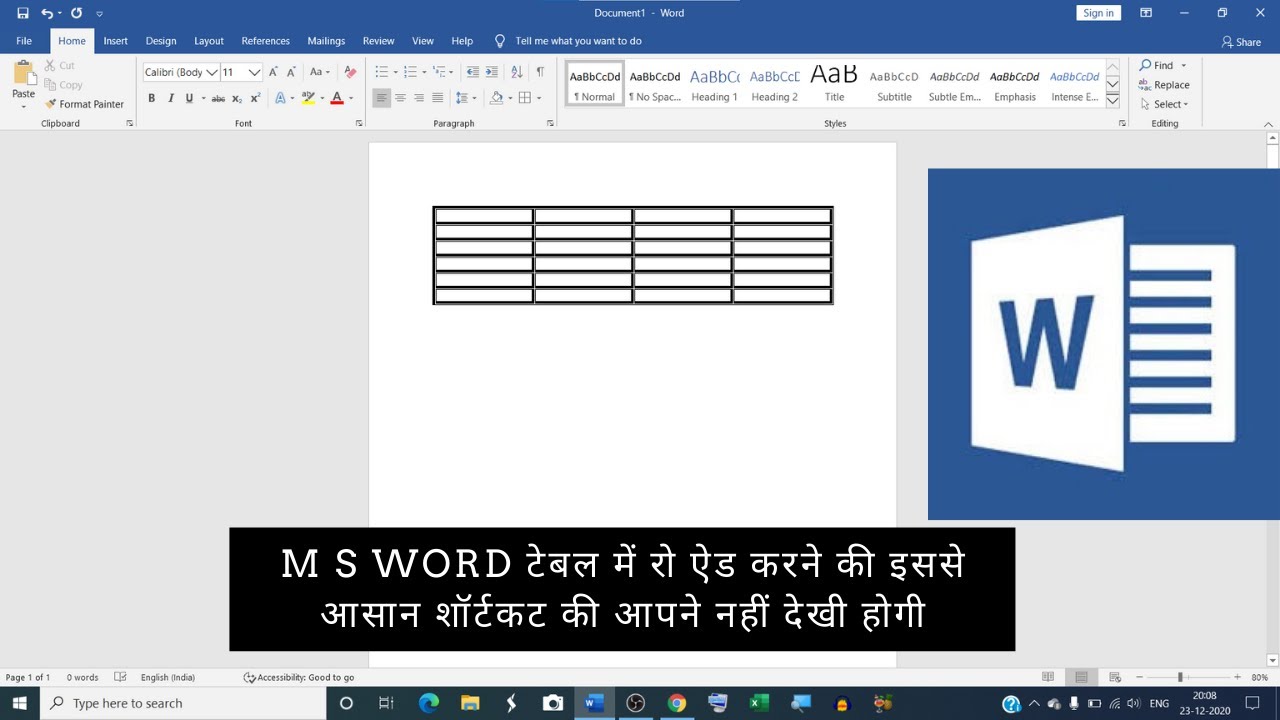Open the font size dropdown
The image size is (1280, 720).
[254, 72]
